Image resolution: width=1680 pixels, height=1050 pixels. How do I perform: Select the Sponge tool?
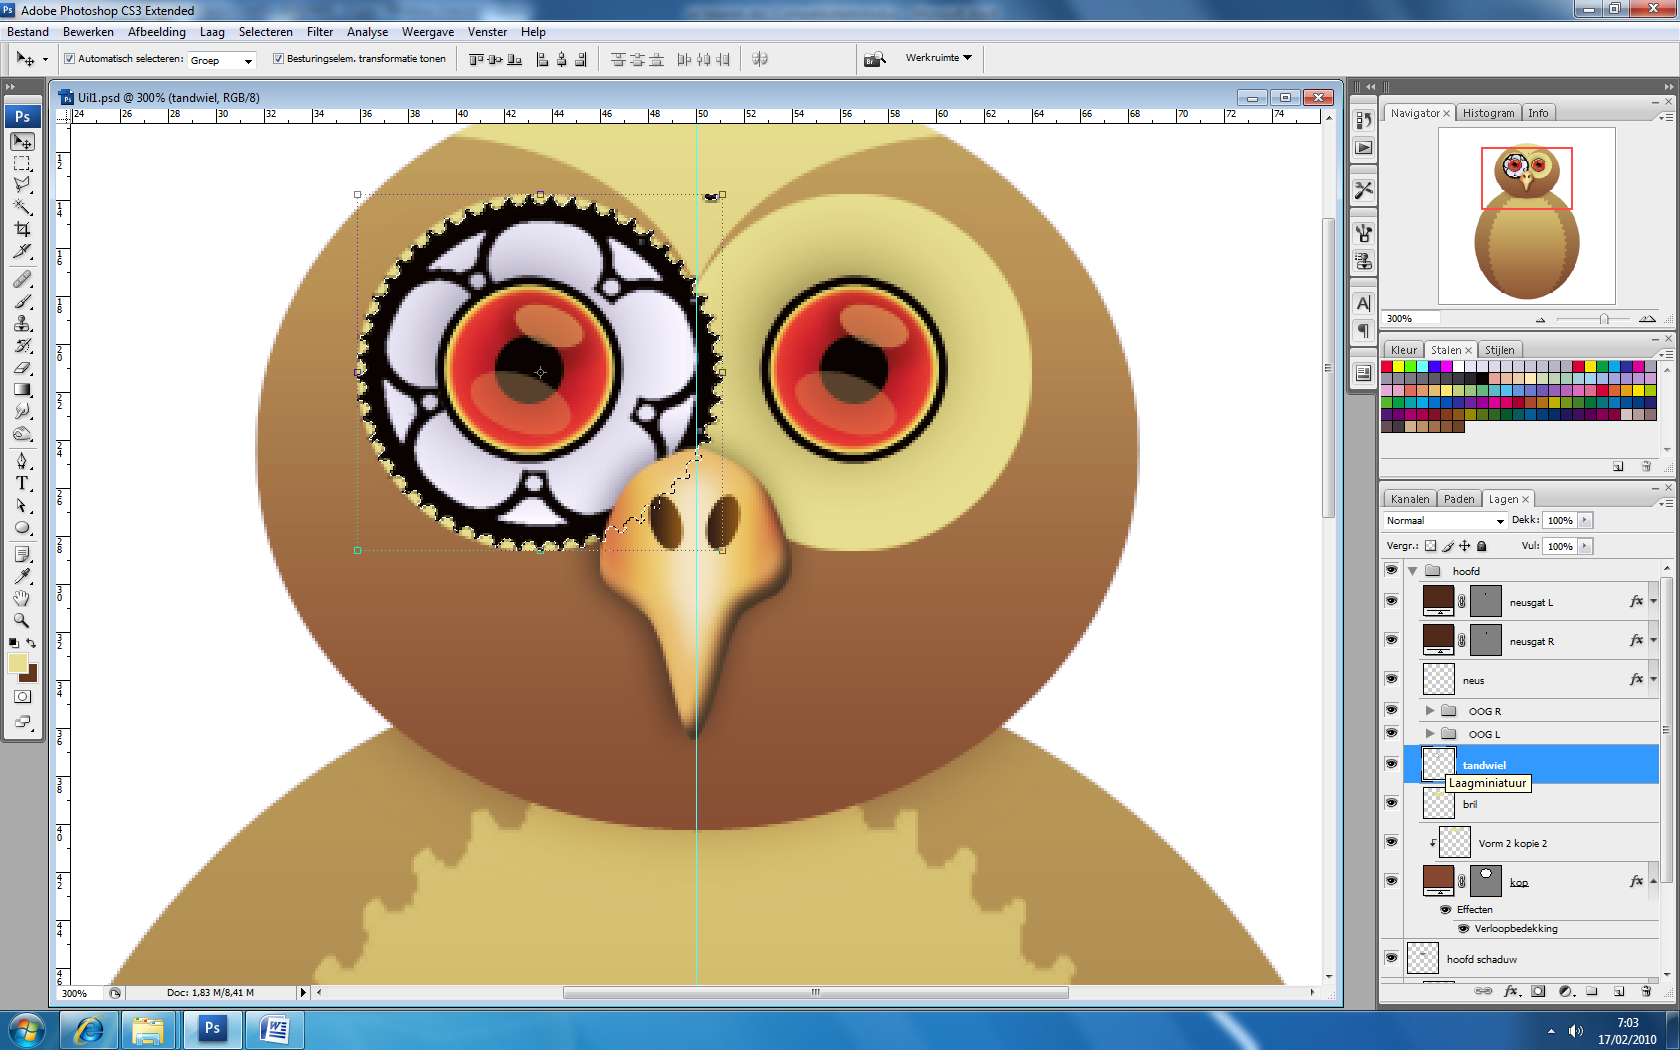(22, 434)
